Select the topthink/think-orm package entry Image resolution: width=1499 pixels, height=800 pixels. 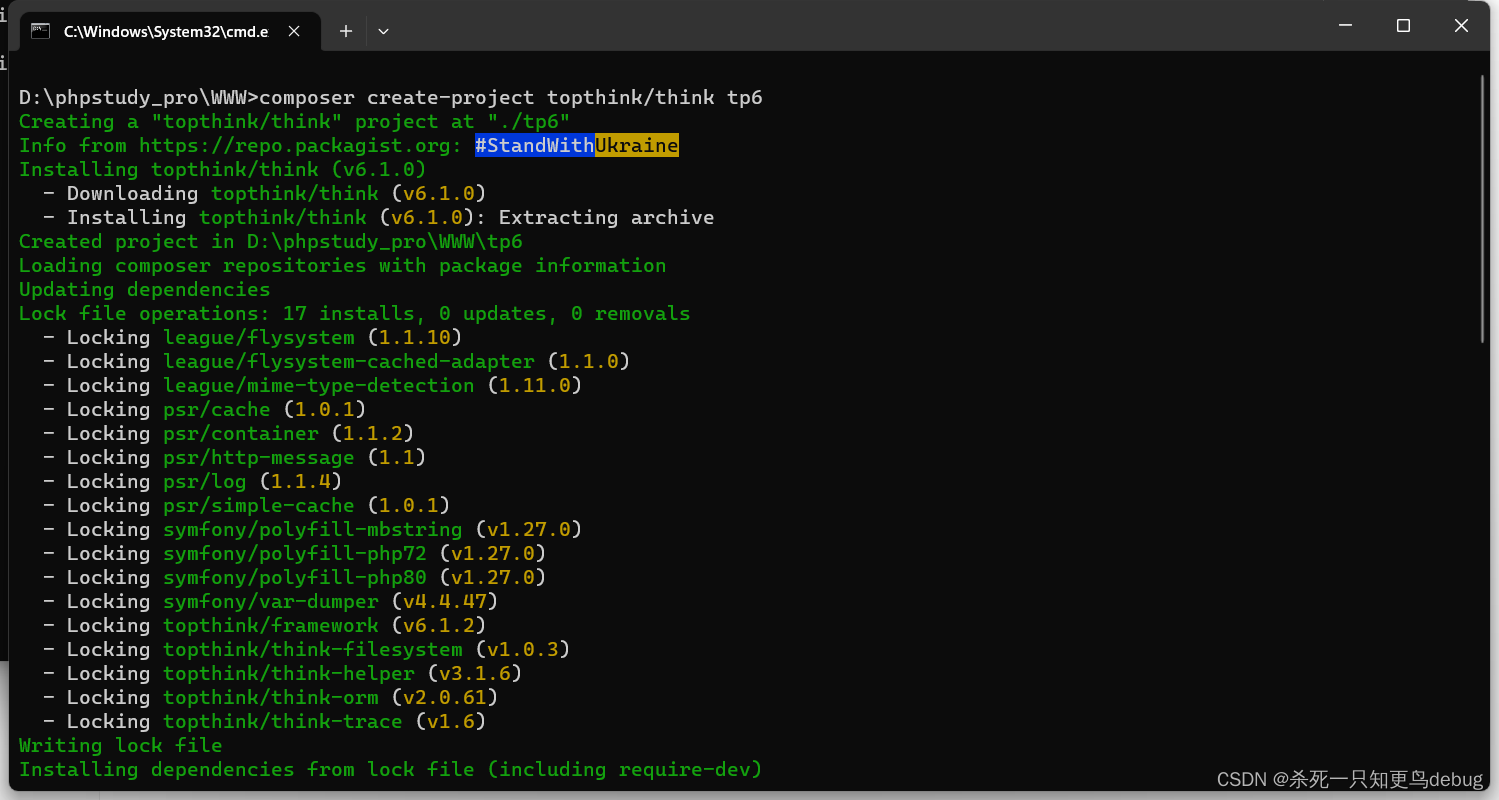click(x=270, y=697)
